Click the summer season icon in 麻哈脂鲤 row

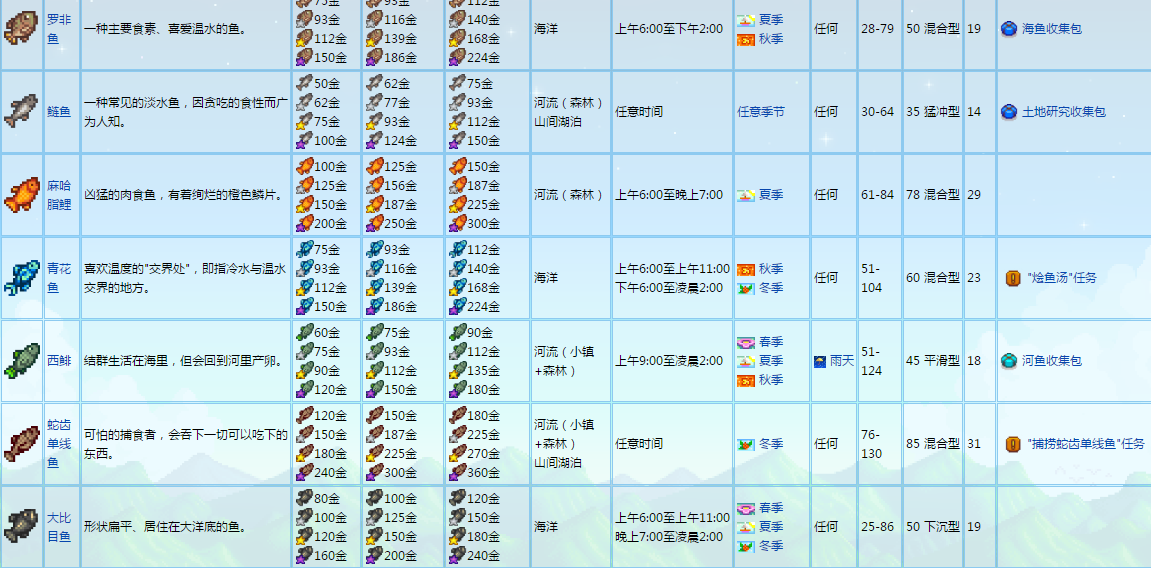pyautogui.click(x=746, y=195)
